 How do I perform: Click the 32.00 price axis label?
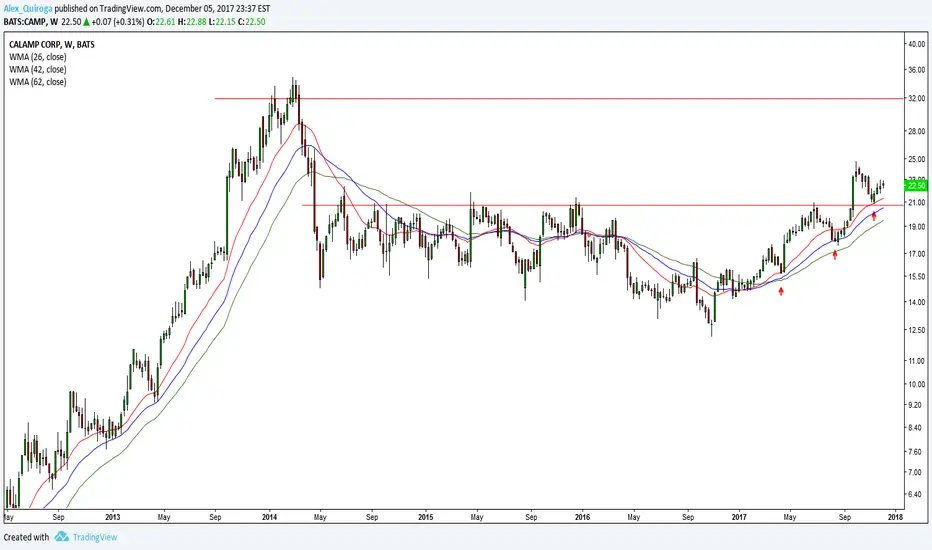coord(916,98)
